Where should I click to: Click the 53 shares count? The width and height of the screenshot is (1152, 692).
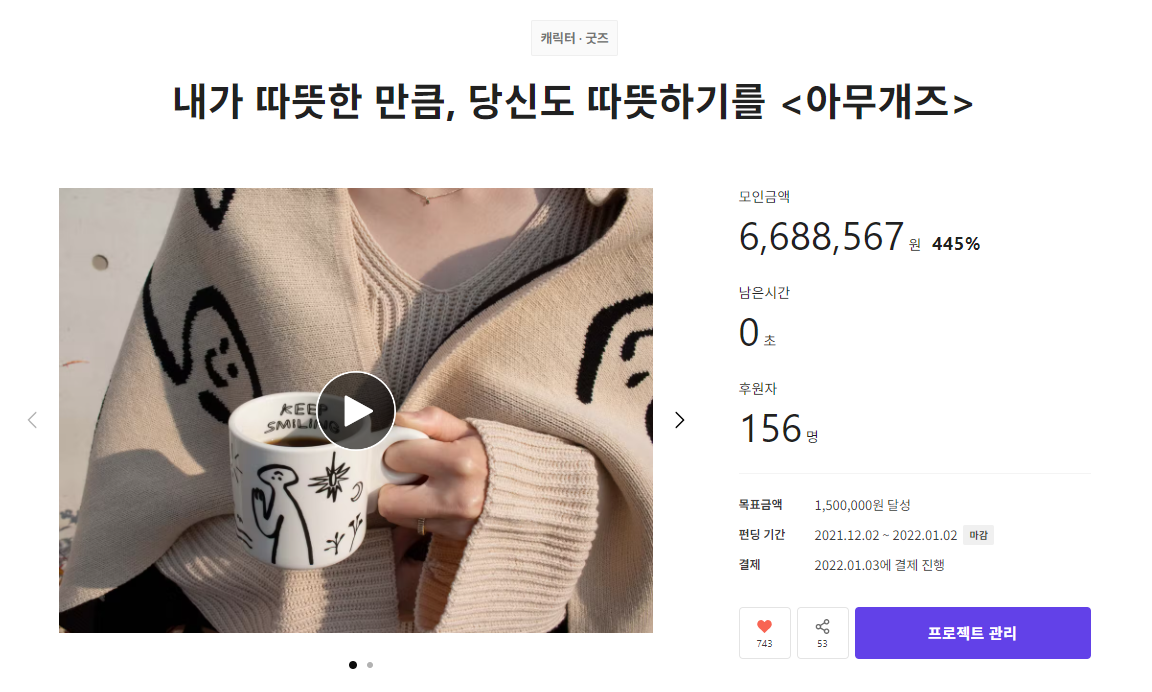822,644
